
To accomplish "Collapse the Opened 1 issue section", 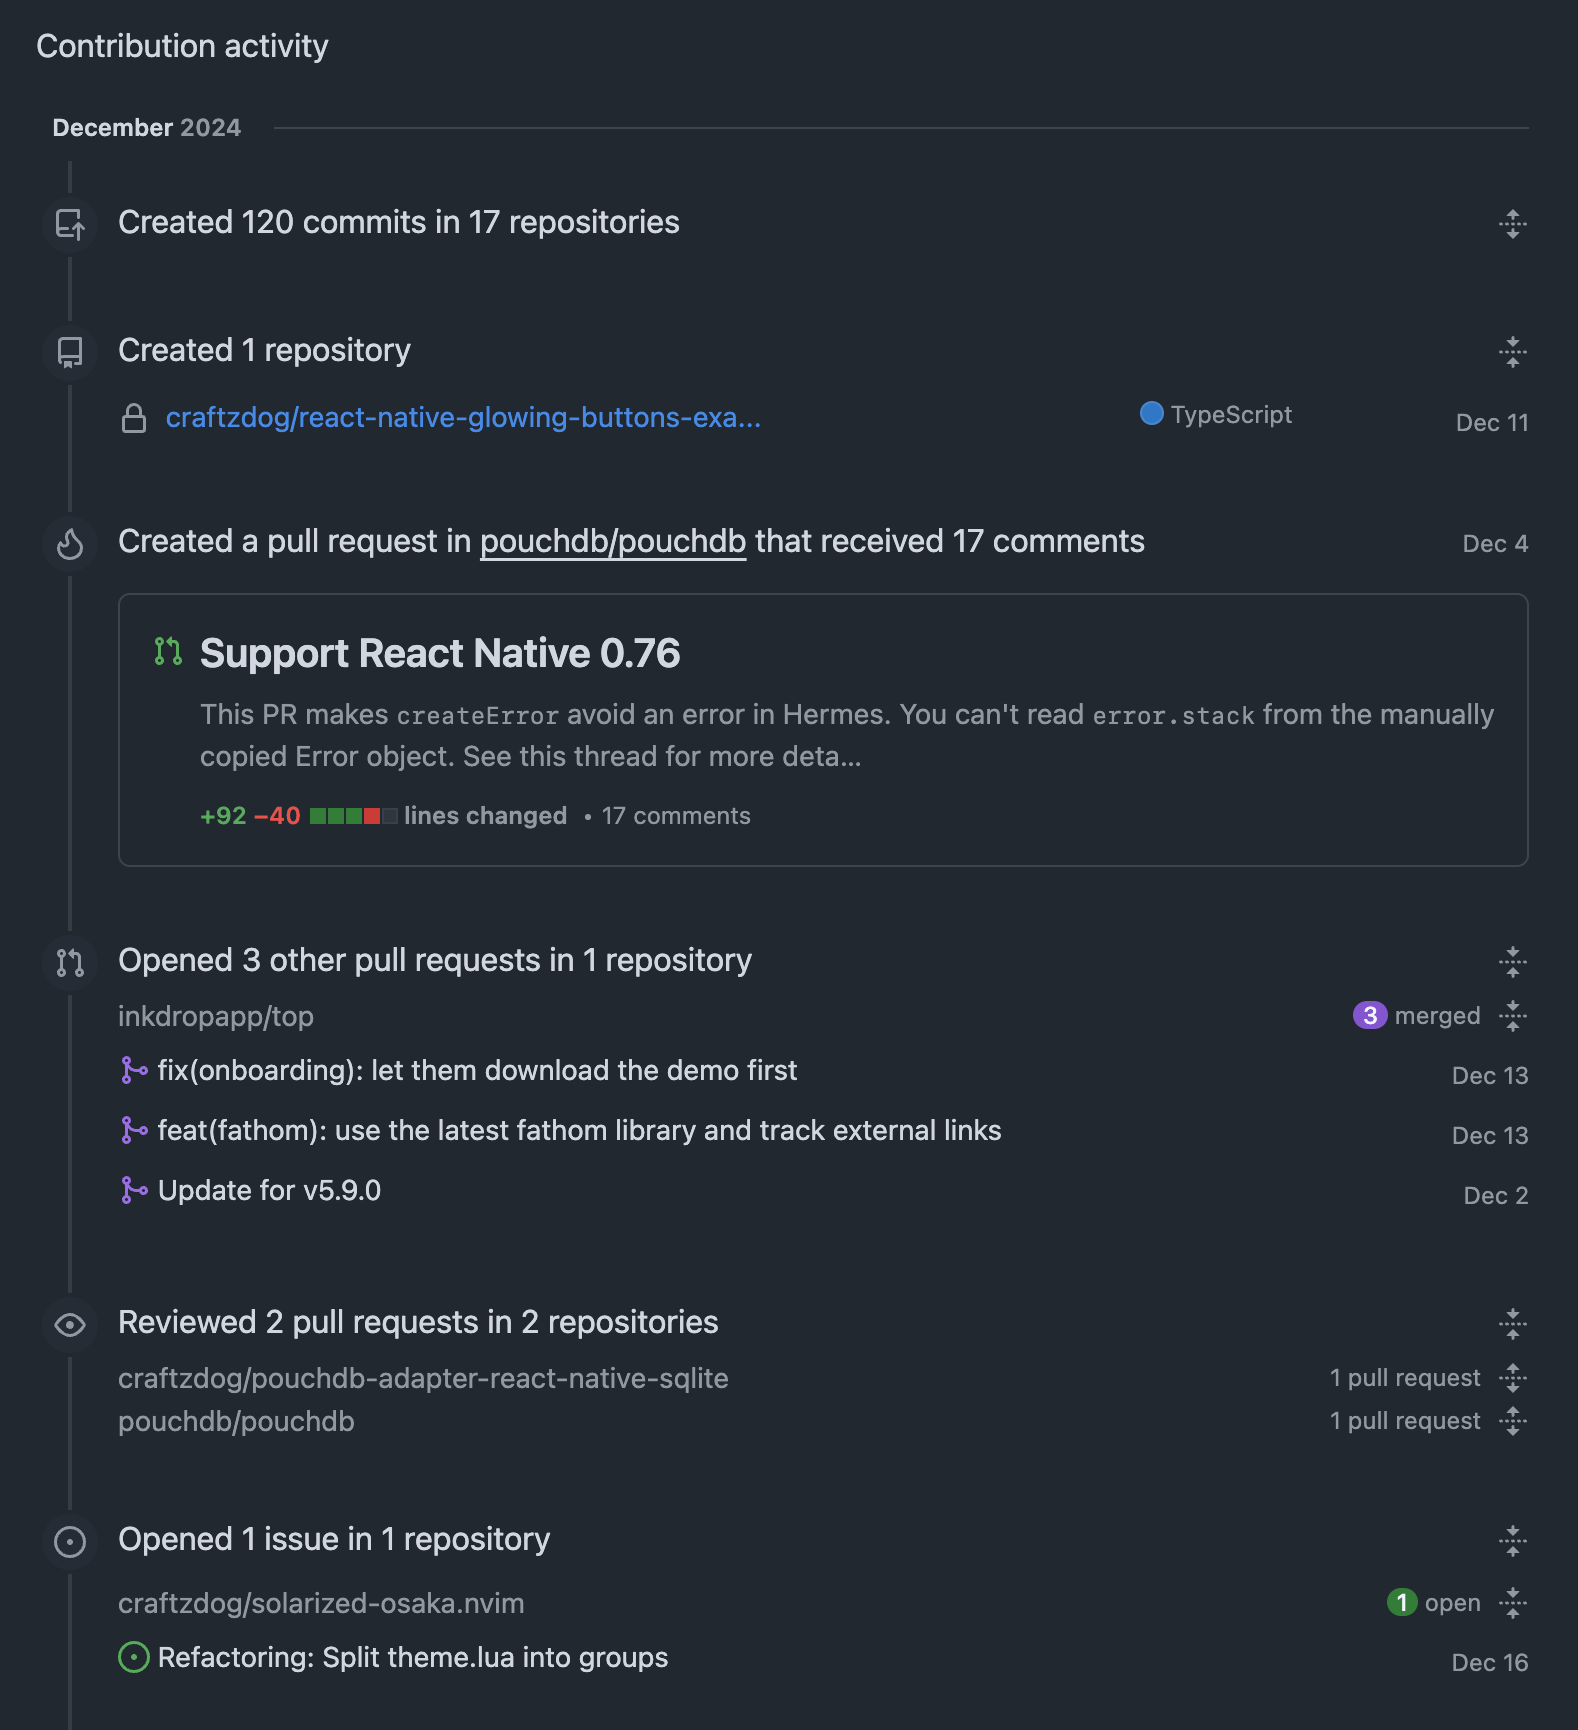I will pyautogui.click(x=1513, y=1541).
